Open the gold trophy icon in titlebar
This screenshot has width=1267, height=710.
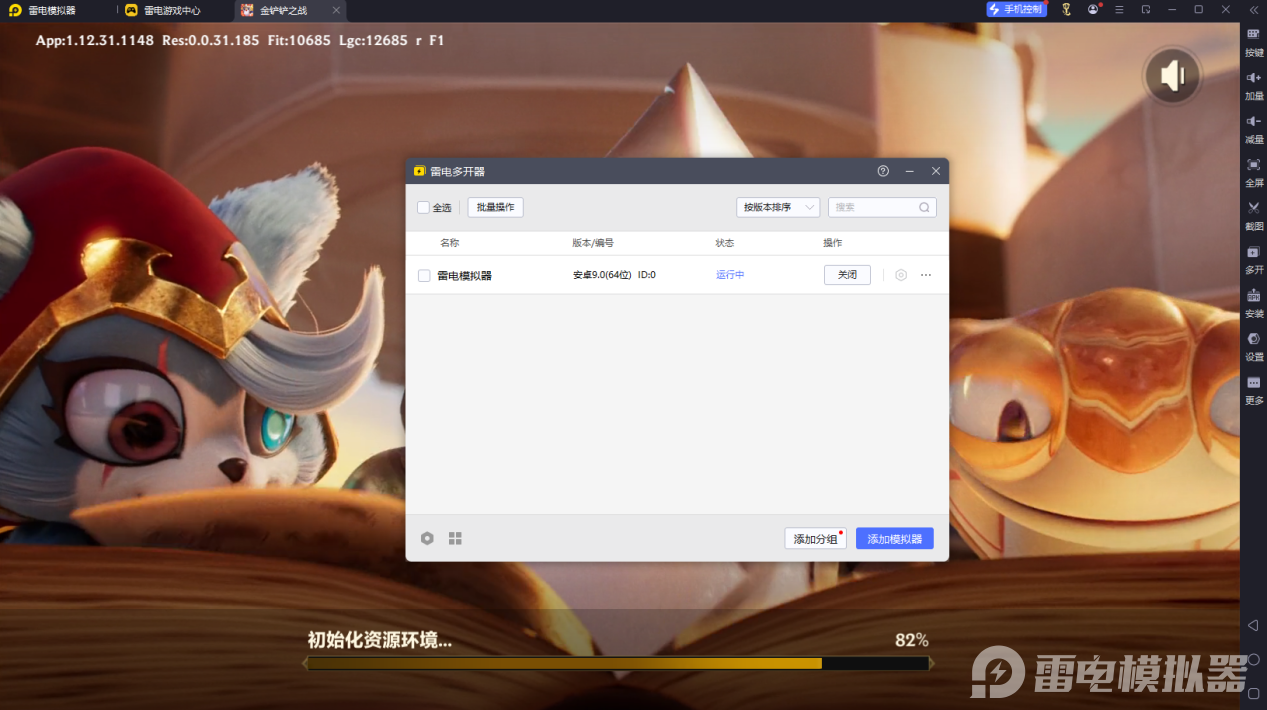1067,9
